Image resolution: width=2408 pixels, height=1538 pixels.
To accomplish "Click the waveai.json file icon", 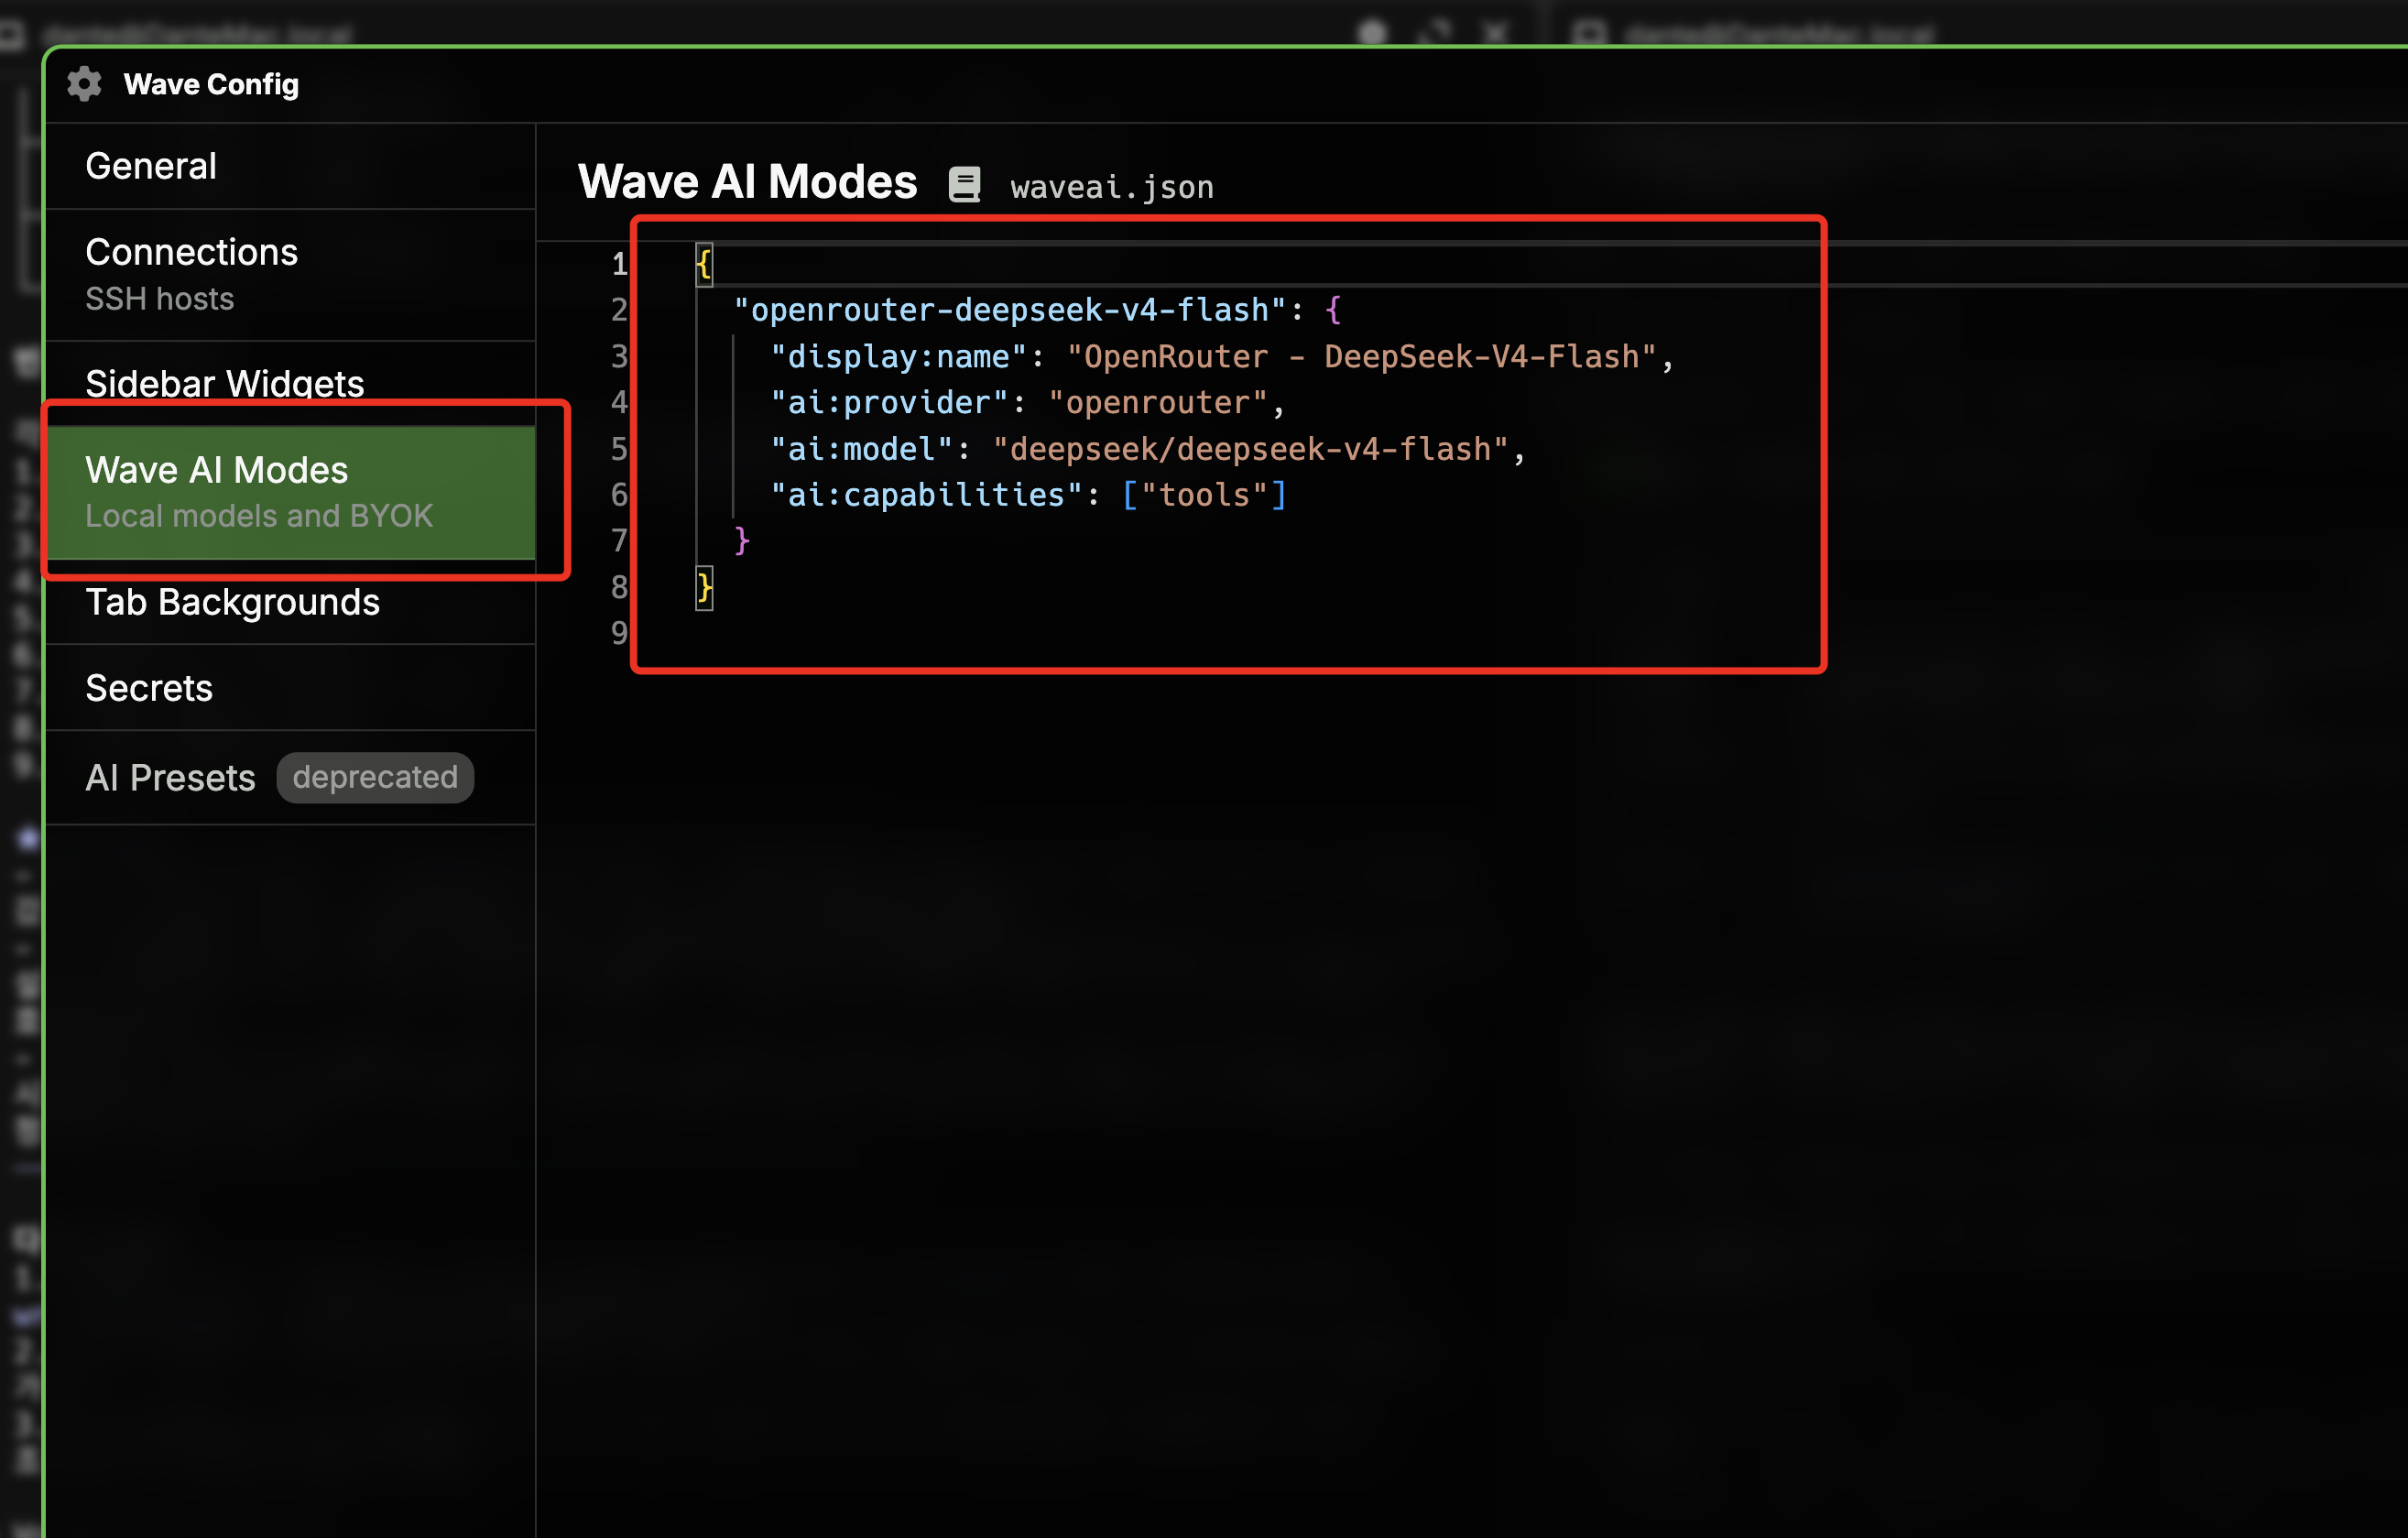I will click(x=964, y=185).
